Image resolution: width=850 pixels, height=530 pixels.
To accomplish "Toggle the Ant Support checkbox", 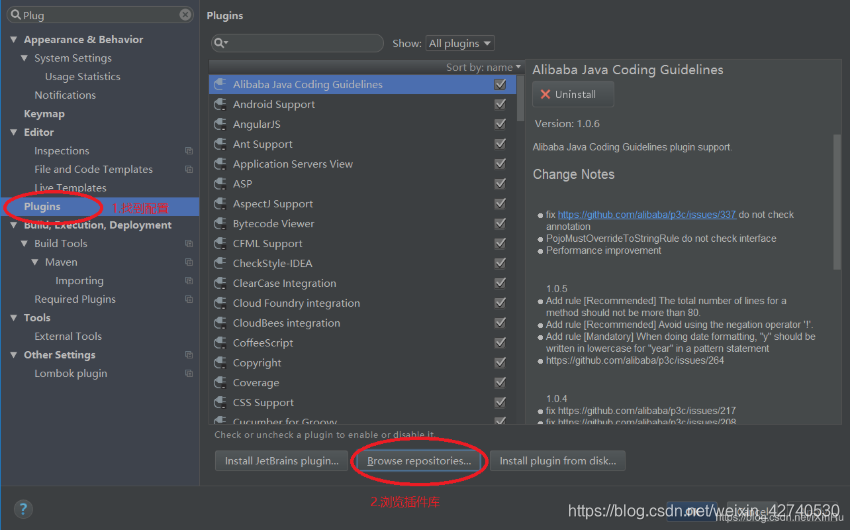I will click(x=500, y=144).
